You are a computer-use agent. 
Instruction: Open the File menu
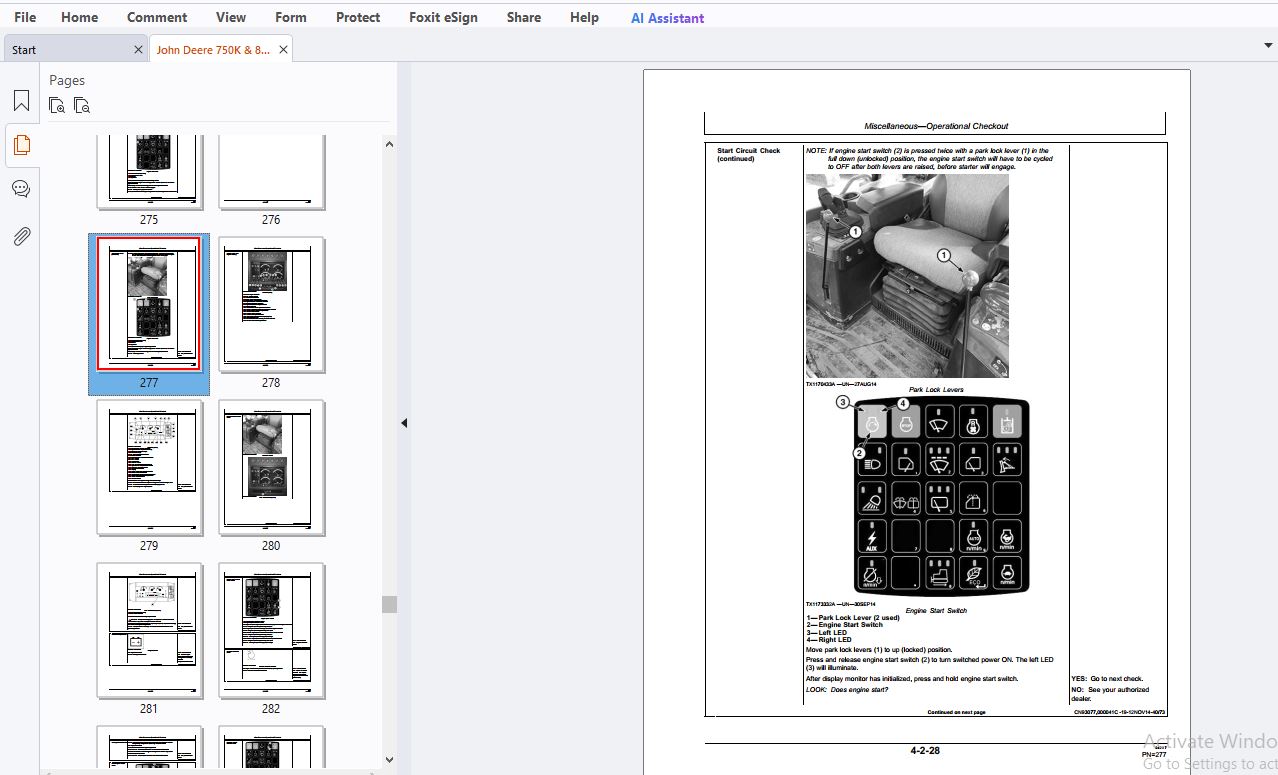[x=25, y=17]
